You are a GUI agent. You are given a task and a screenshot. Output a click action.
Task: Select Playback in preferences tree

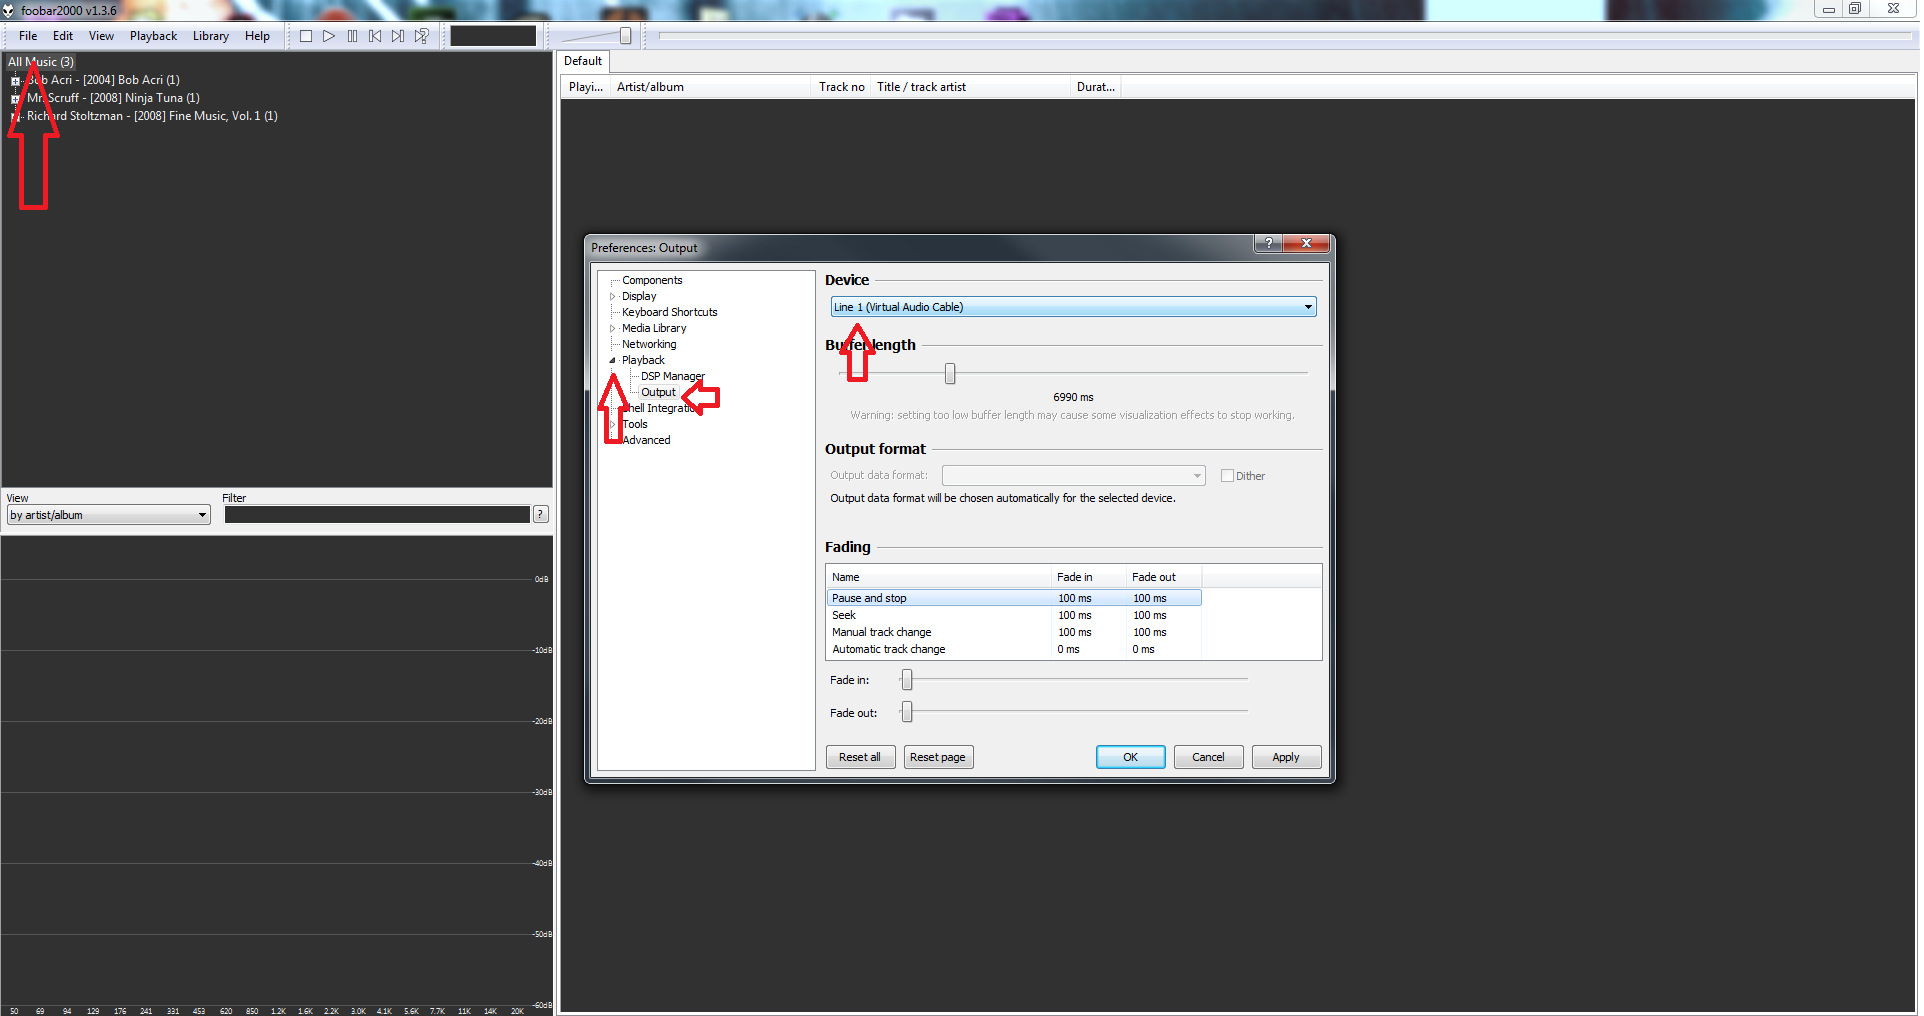click(x=643, y=360)
